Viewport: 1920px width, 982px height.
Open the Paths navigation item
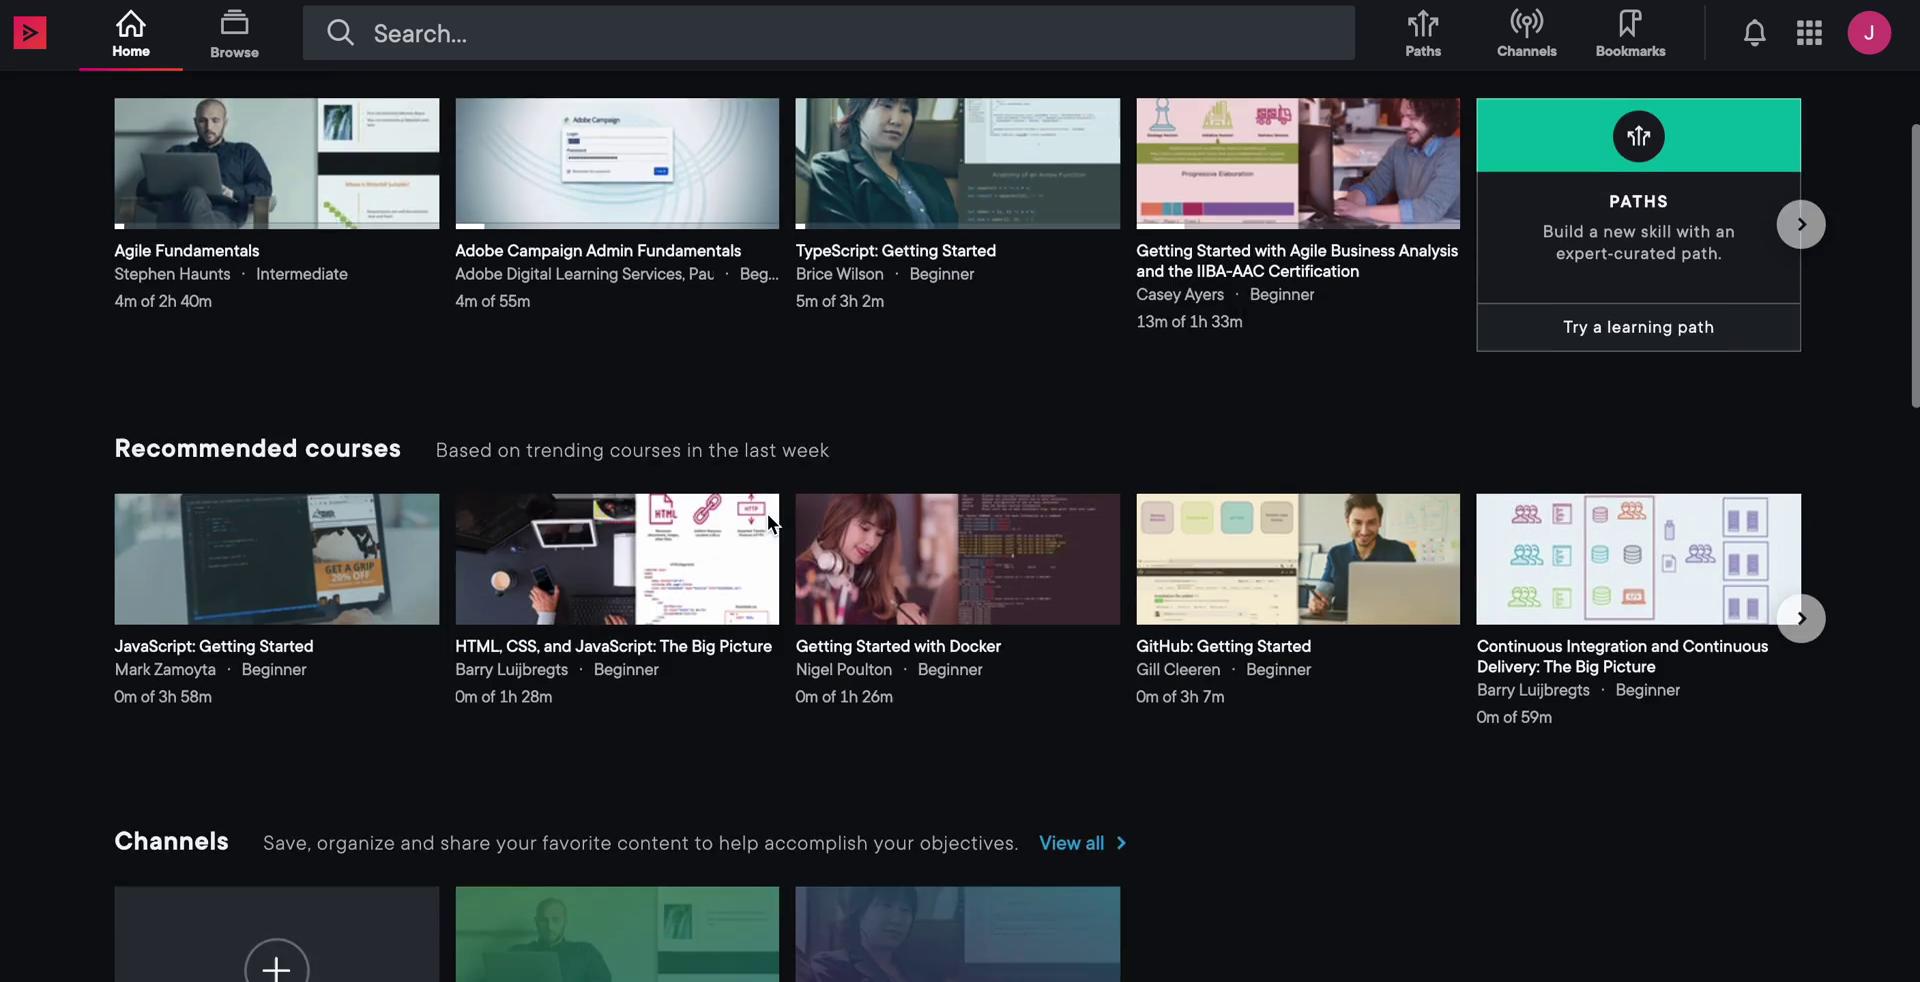click(x=1423, y=34)
